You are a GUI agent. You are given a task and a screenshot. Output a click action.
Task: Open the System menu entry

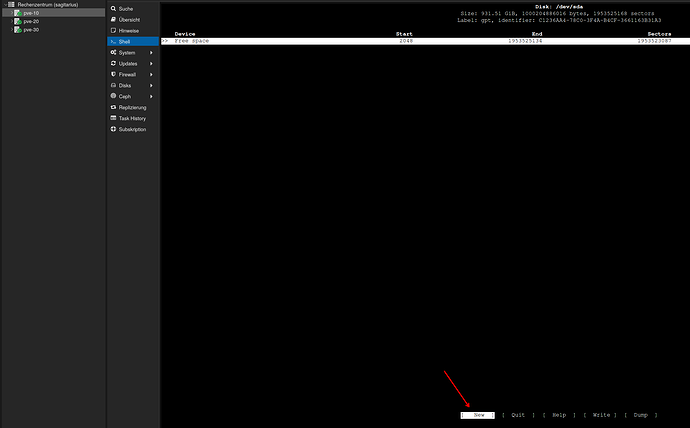[x=133, y=53]
